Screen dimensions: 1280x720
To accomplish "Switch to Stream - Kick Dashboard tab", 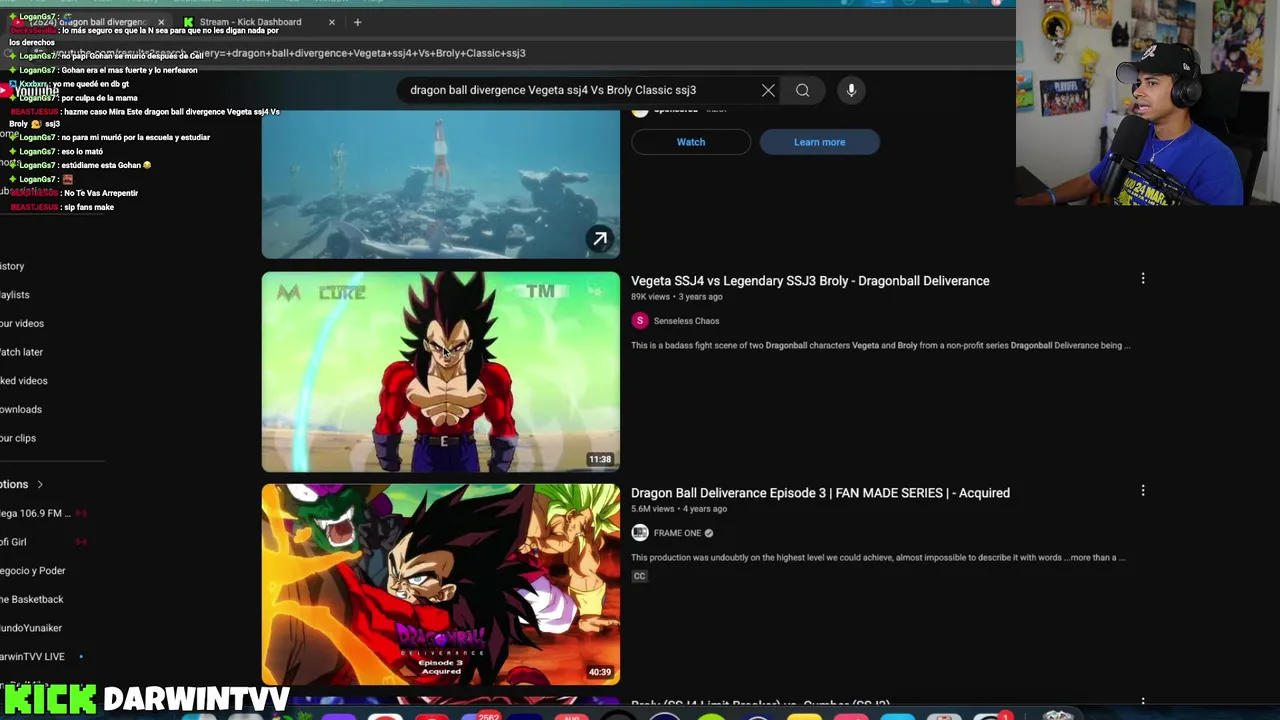I will (x=258, y=22).
